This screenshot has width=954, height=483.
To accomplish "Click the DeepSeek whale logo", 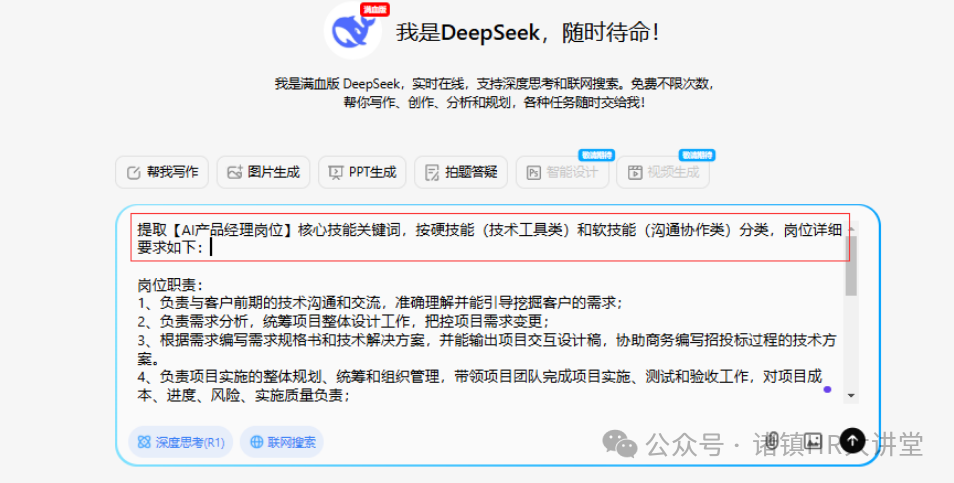I will (353, 30).
